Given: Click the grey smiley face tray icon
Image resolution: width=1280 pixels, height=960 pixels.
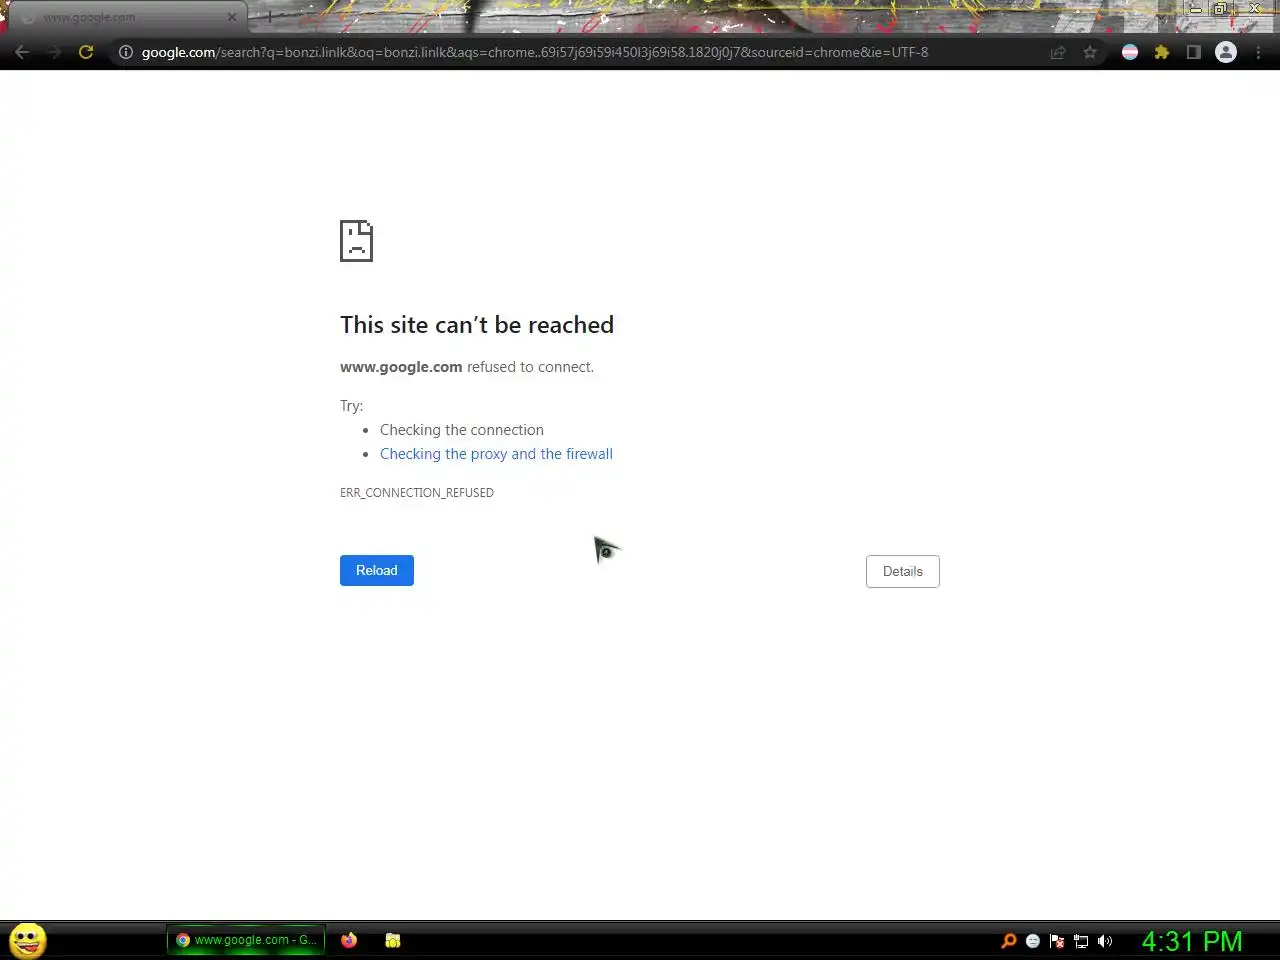Looking at the screenshot, I should click(1033, 941).
